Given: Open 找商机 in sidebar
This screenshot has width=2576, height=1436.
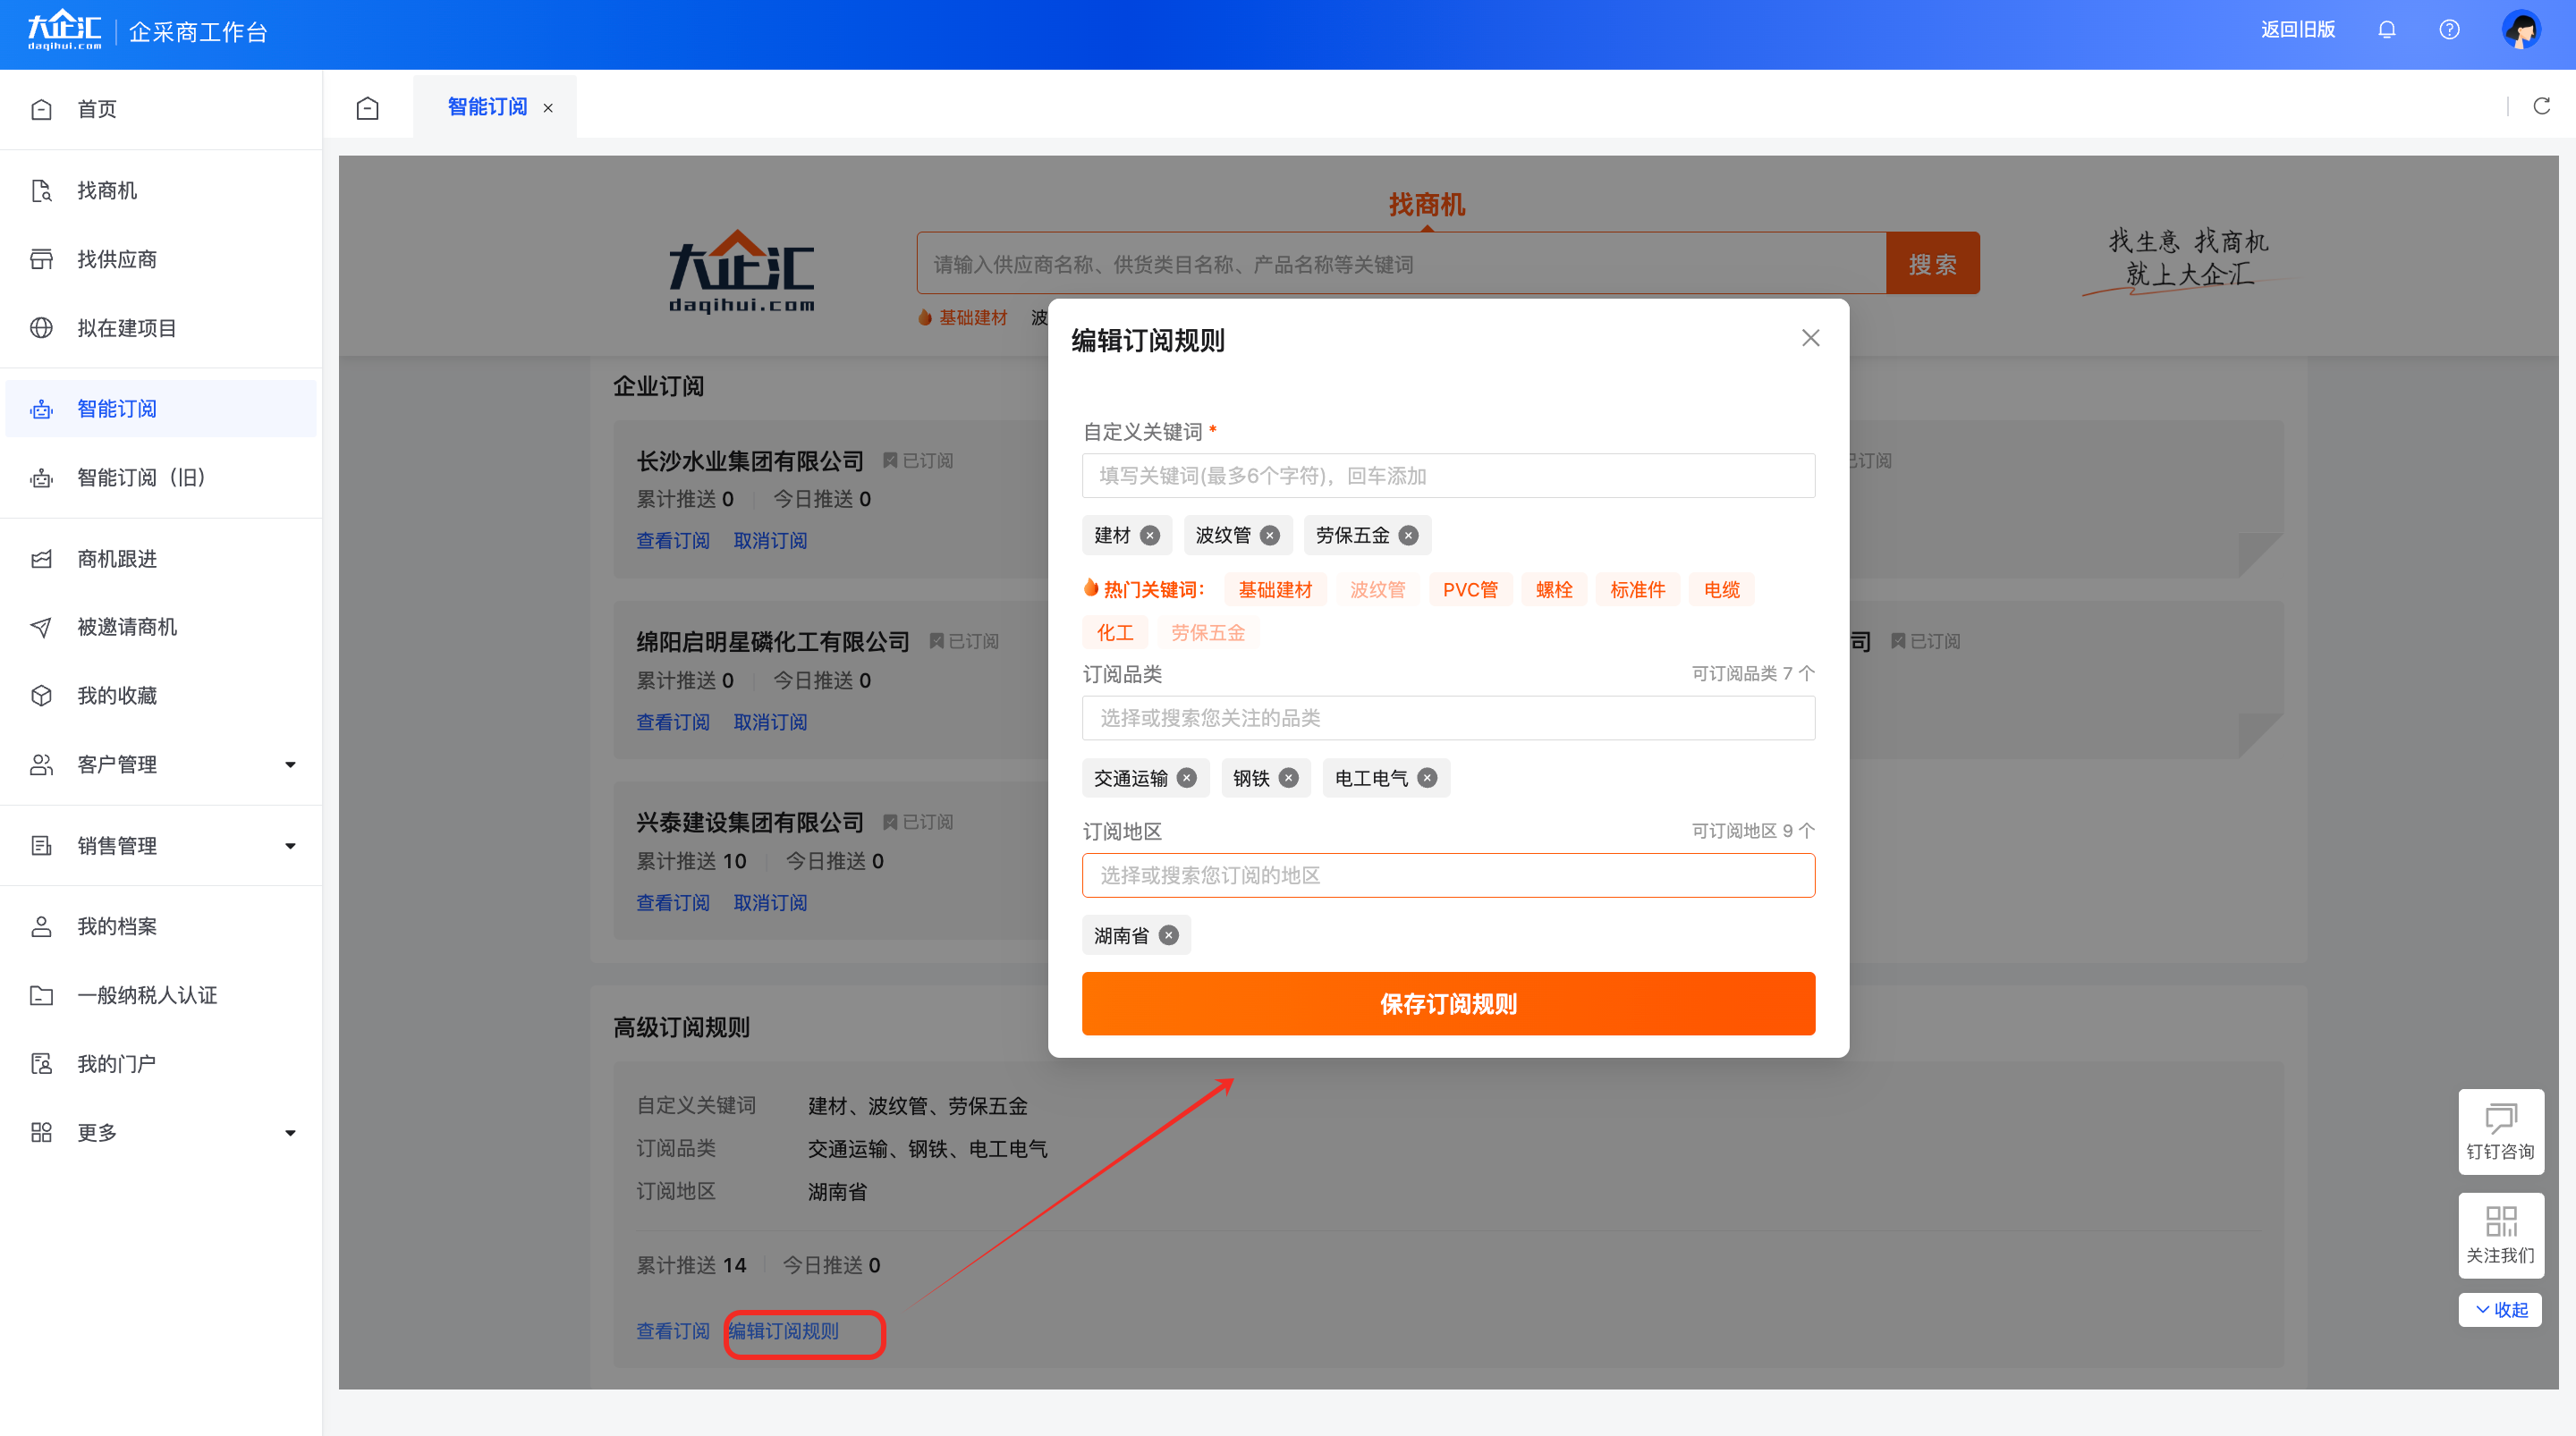Looking at the screenshot, I should (160, 190).
